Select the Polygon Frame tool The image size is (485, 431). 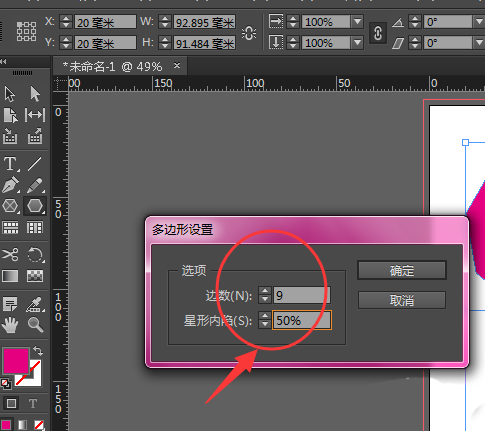click(10, 206)
